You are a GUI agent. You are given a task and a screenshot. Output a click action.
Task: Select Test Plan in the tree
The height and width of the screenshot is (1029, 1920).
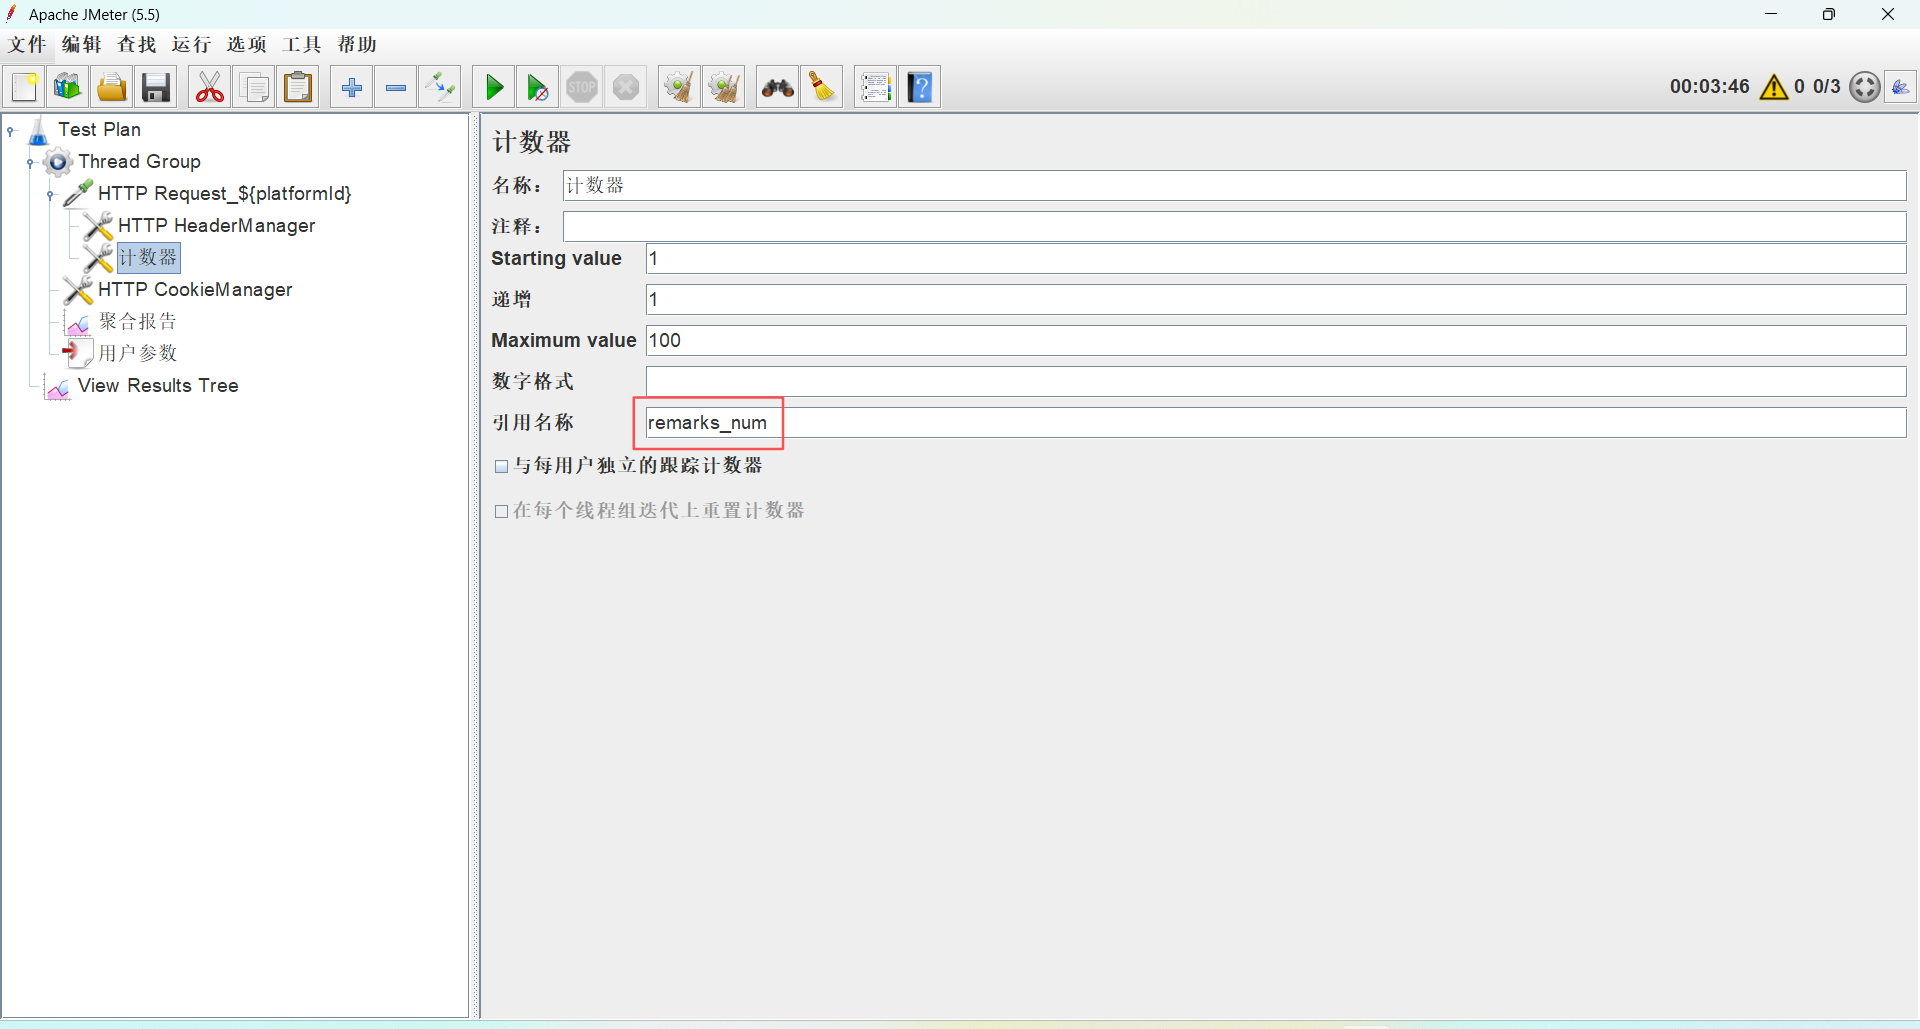(99, 130)
